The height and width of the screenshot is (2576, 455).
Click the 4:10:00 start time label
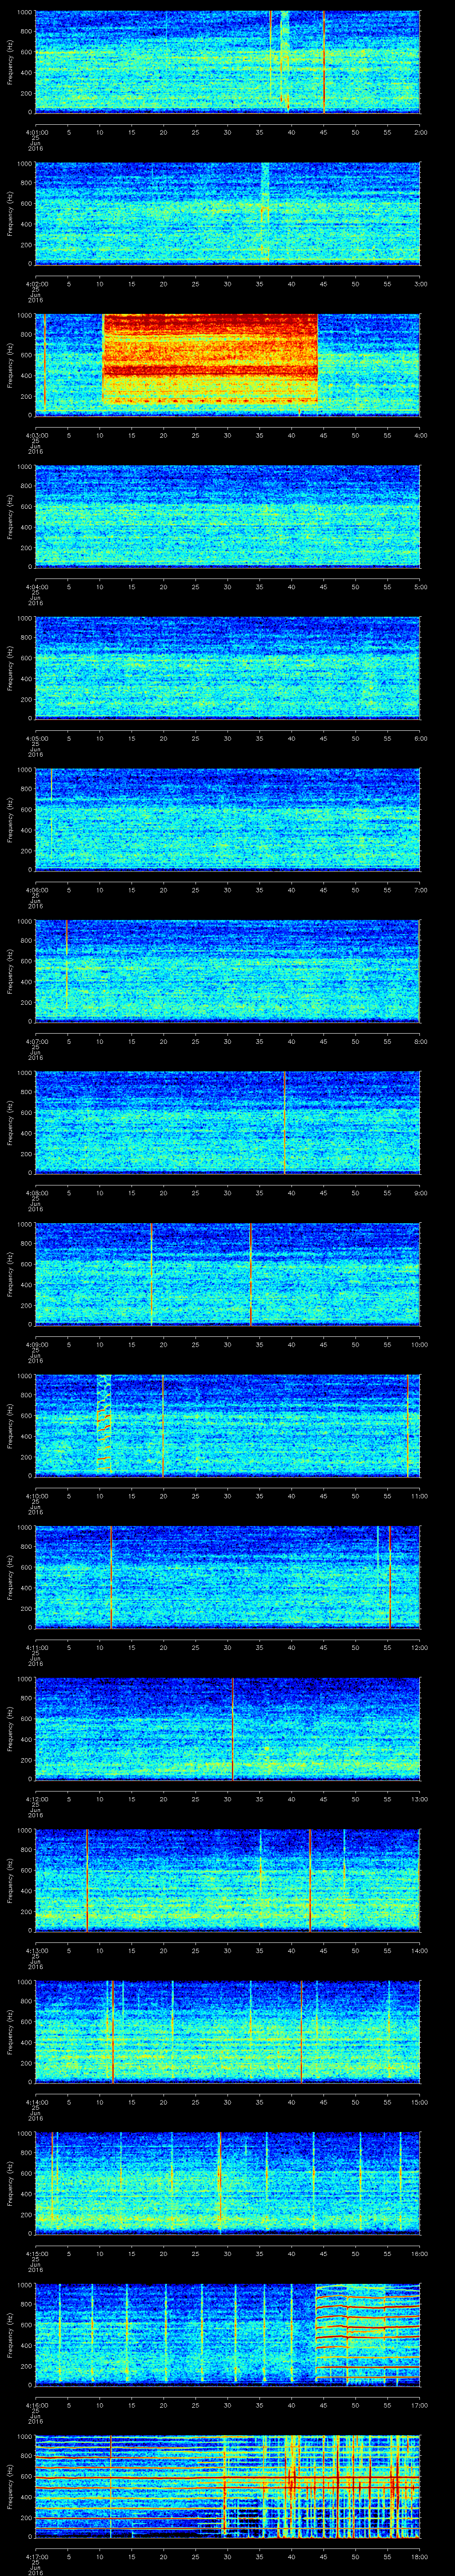36,1496
